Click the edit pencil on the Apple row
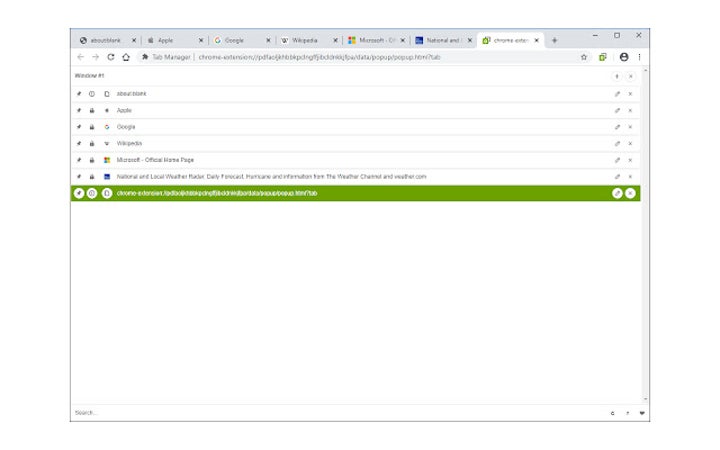The height and width of the screenshot is (450, 720). [x=617, y=110]
